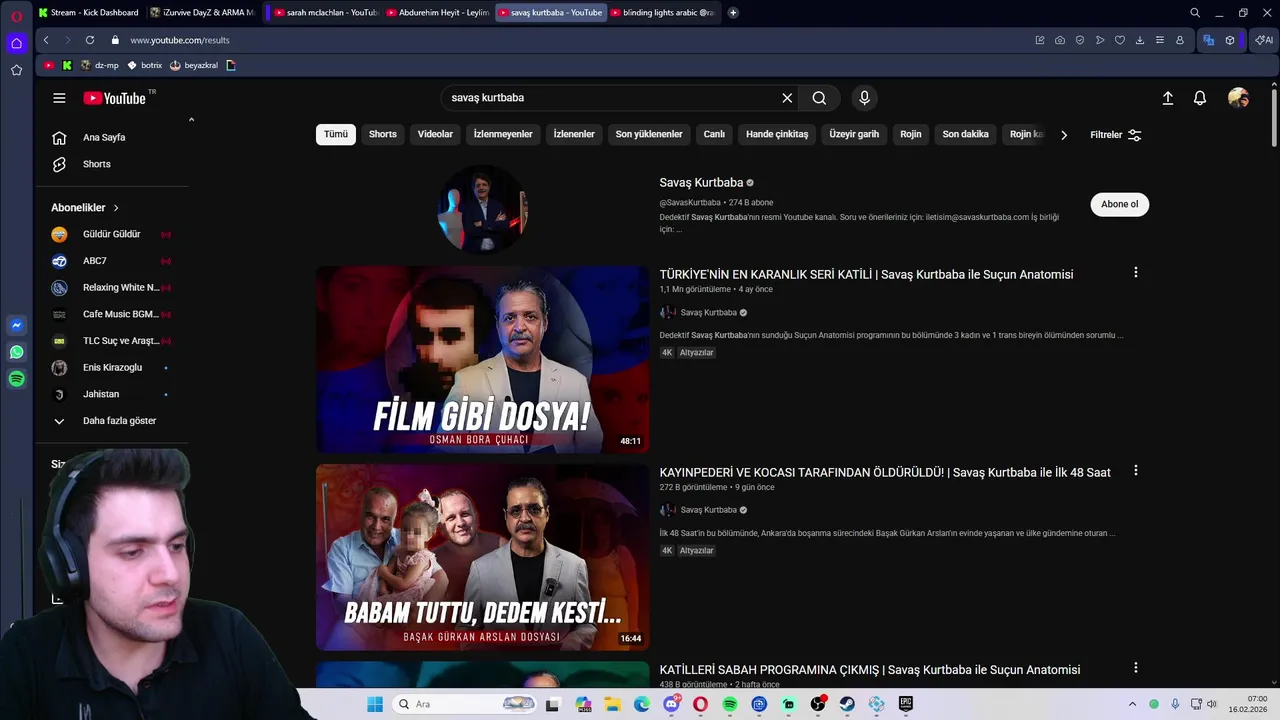Screen dimensions: 1280x720
Task: Show more filter chips with right arrow
Action: (1064, 135)
